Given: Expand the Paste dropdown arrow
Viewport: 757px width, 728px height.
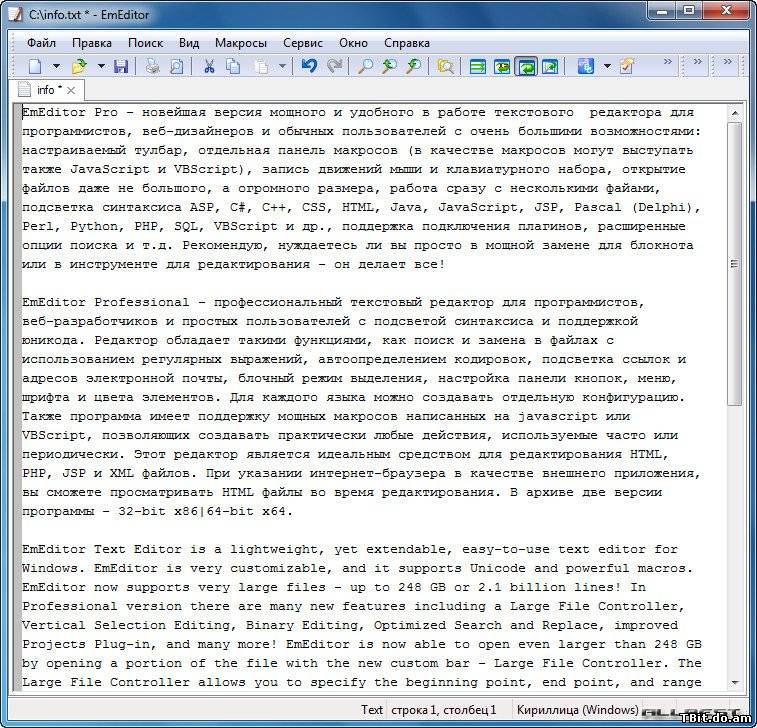Looking at the screenshot, I should click(282, 66).
